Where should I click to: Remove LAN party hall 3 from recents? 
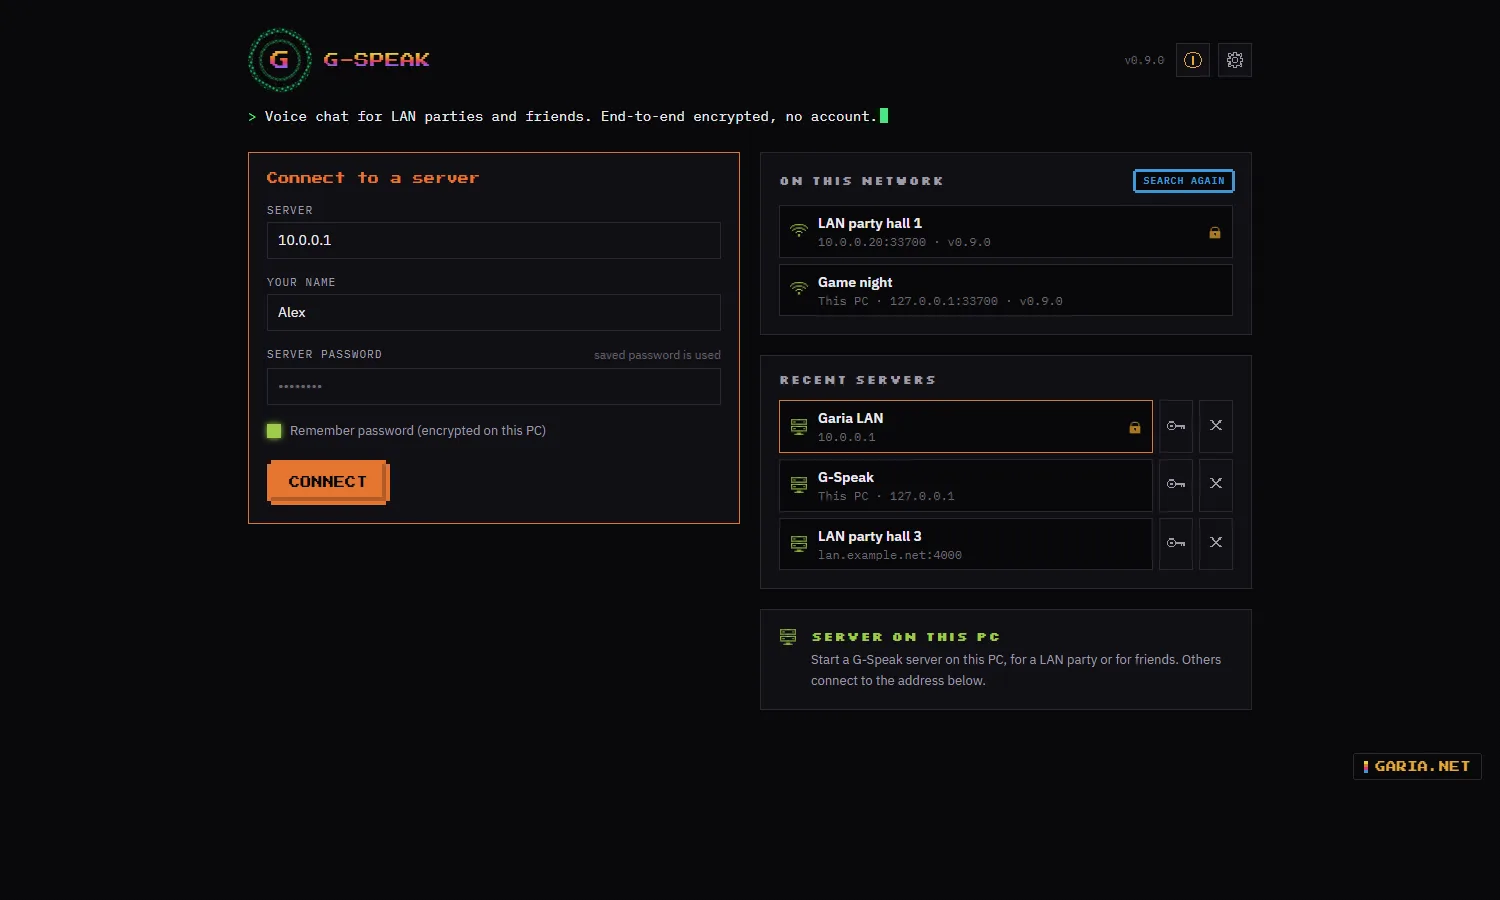point(1216,544)
